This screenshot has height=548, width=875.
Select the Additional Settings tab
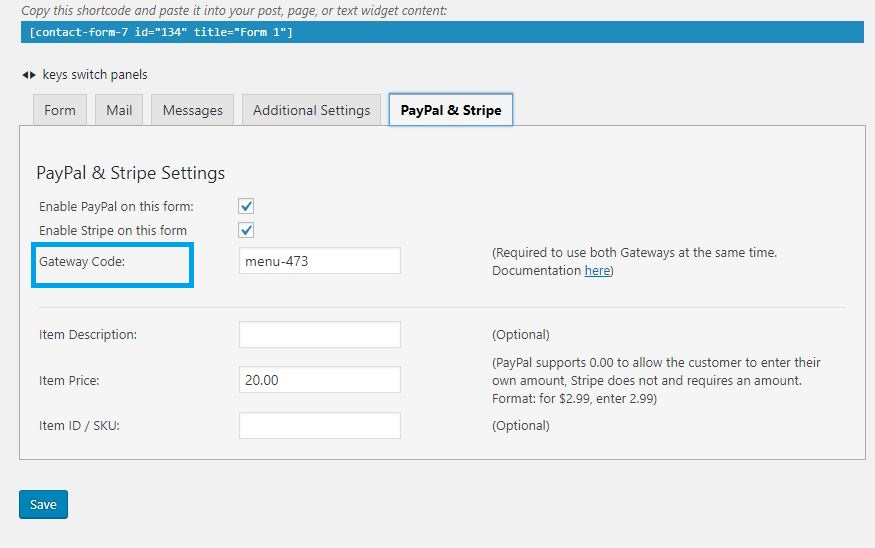(311, 110)
